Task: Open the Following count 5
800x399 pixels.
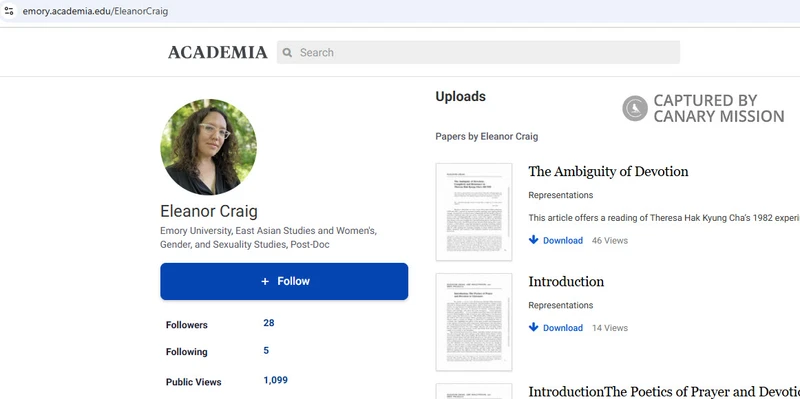Action: click(266, 351)
